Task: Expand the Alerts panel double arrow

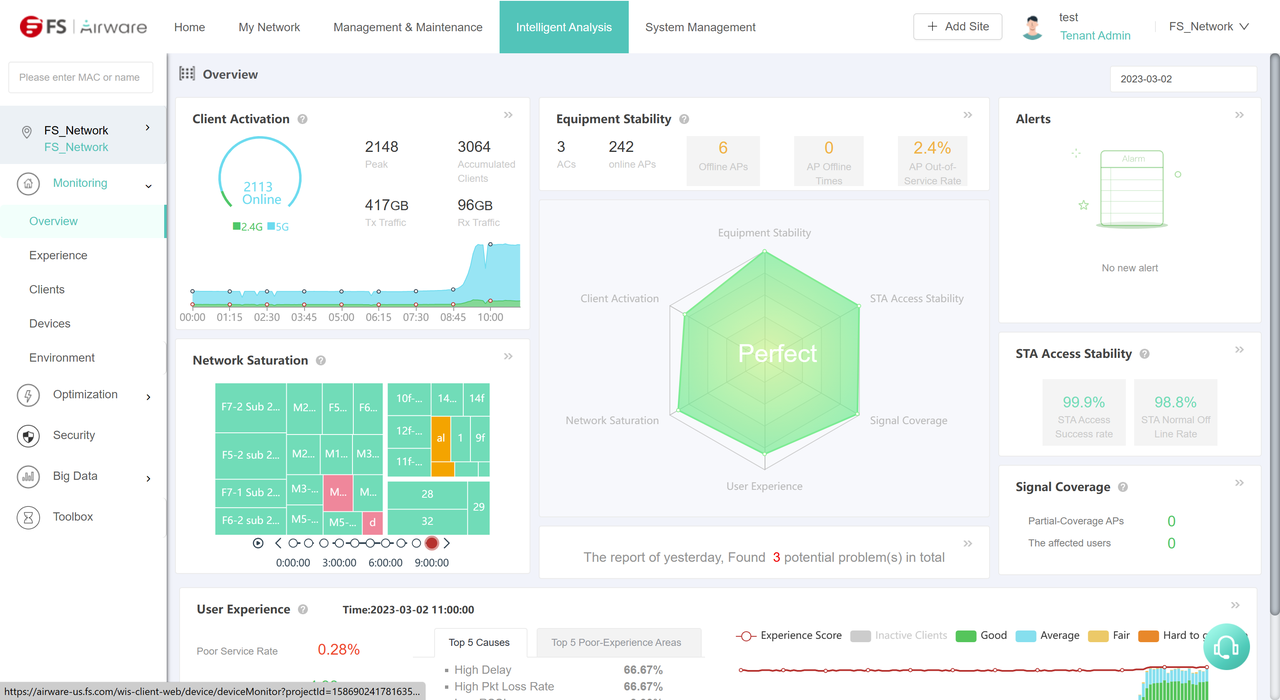Action: pyautogui.click(x=1239, y=116)
